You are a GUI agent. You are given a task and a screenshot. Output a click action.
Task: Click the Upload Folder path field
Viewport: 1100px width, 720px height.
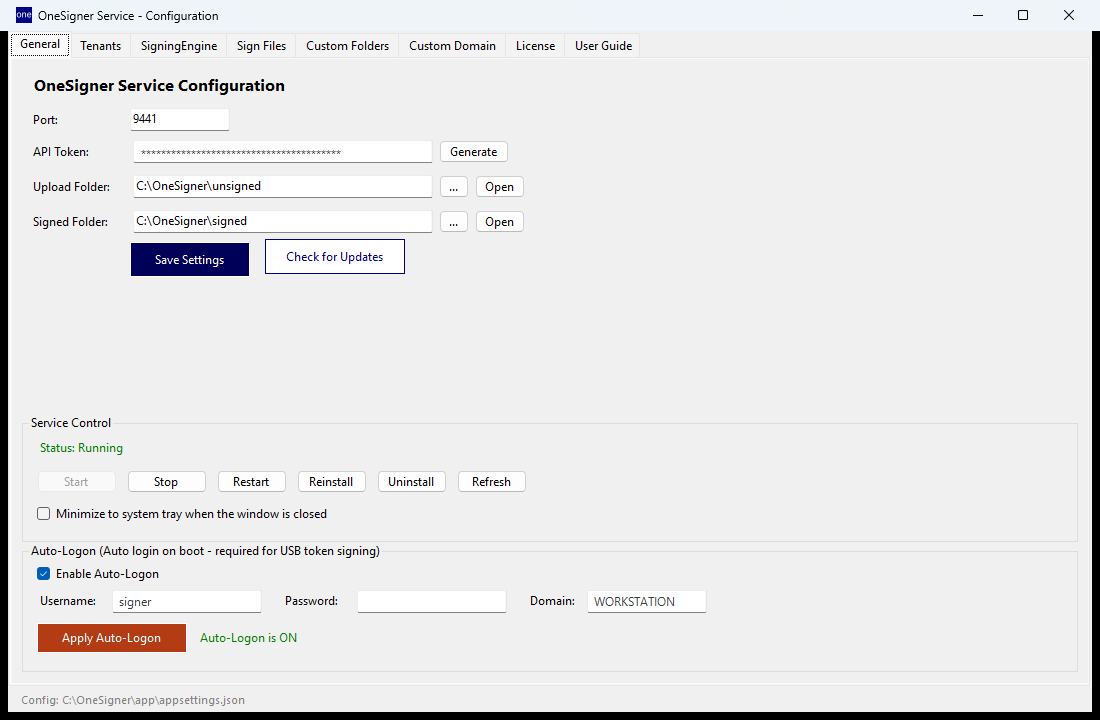283,186
